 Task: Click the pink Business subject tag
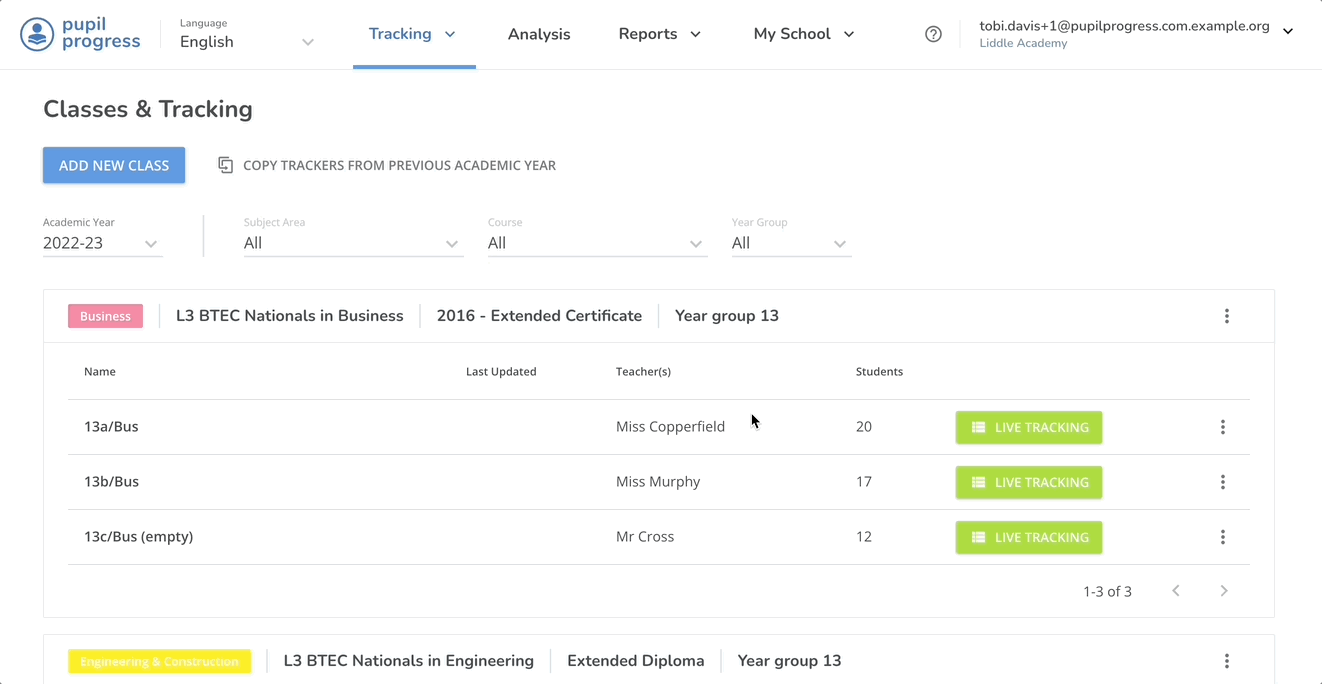coord(105,316)
